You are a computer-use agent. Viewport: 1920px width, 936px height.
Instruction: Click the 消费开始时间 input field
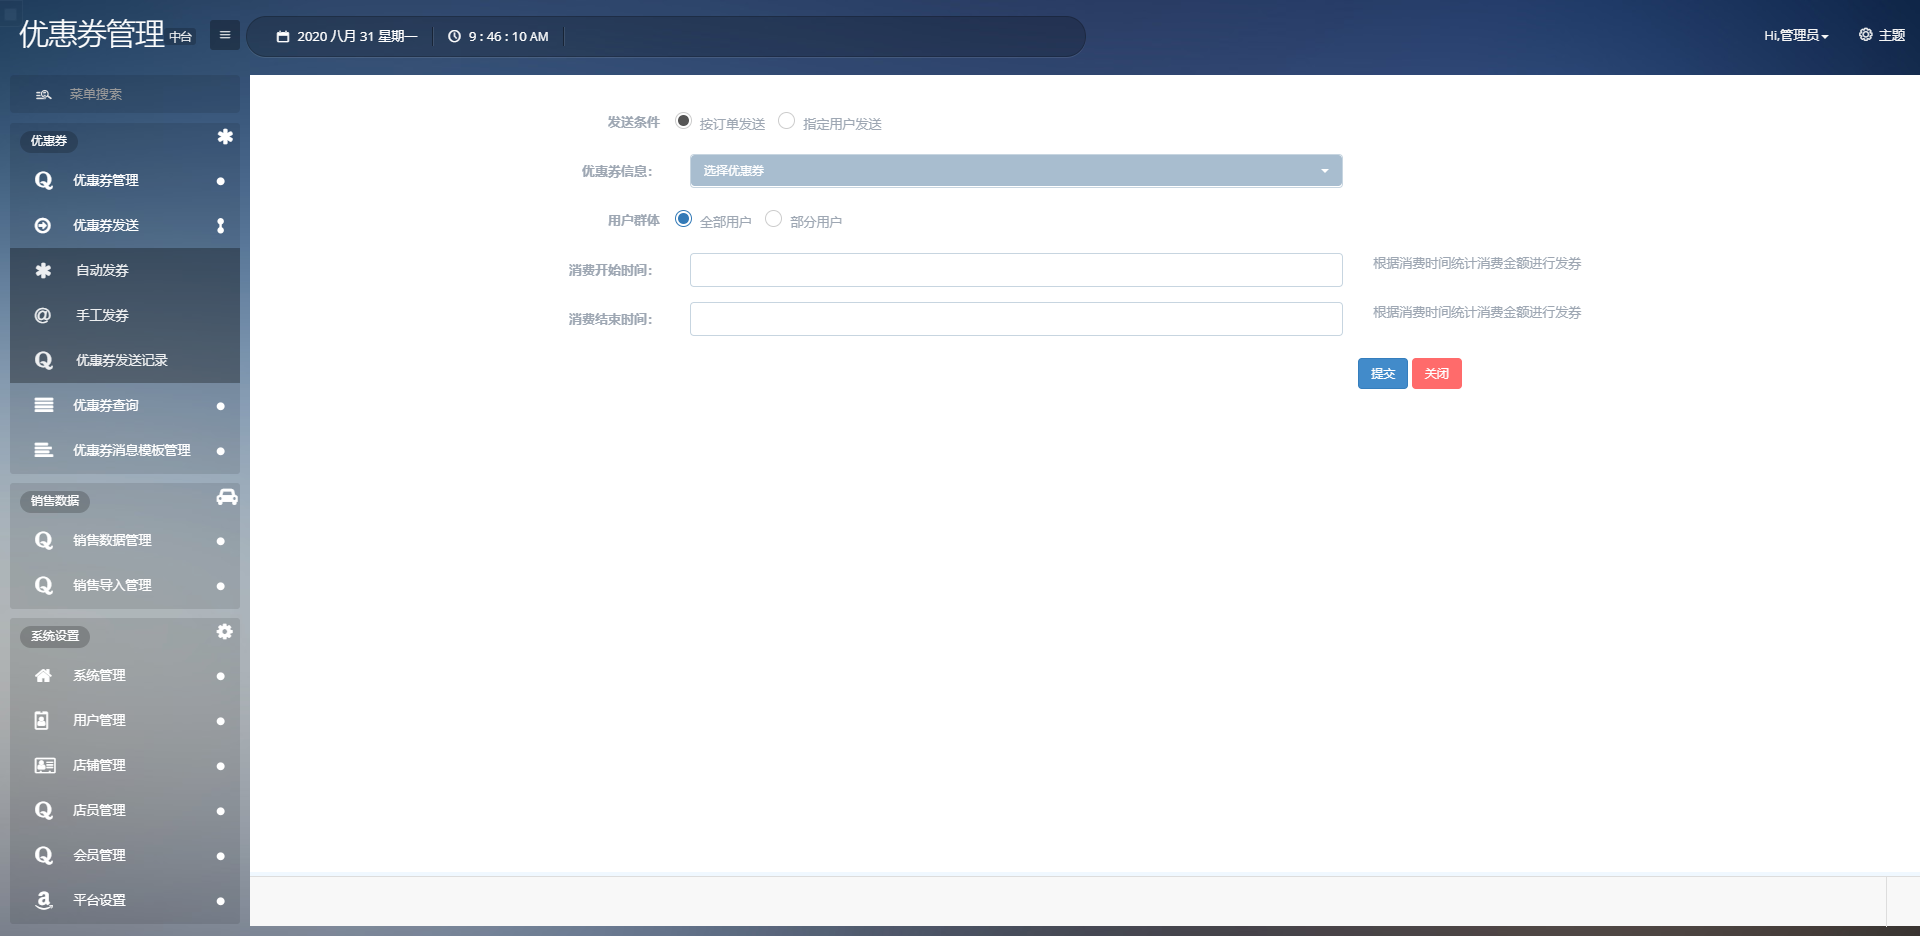pos(1015,270)
